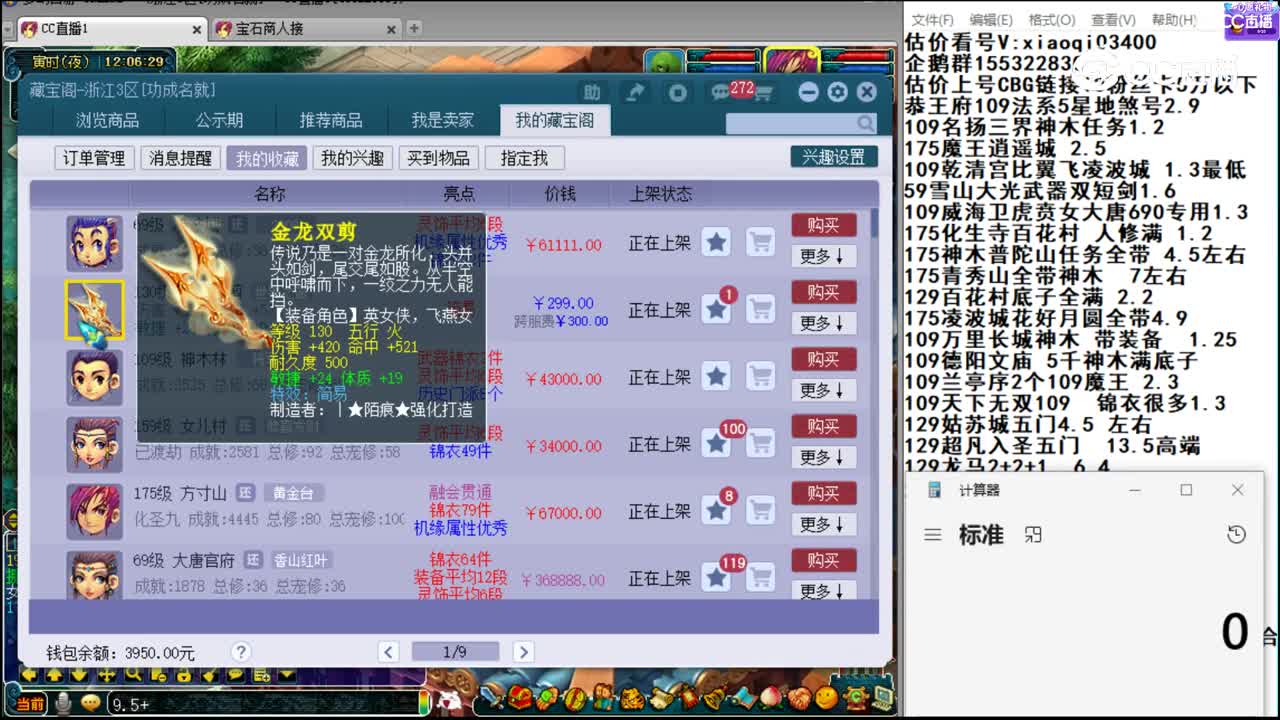Click the share arrow icon in title bar

(x=635, y=92)
